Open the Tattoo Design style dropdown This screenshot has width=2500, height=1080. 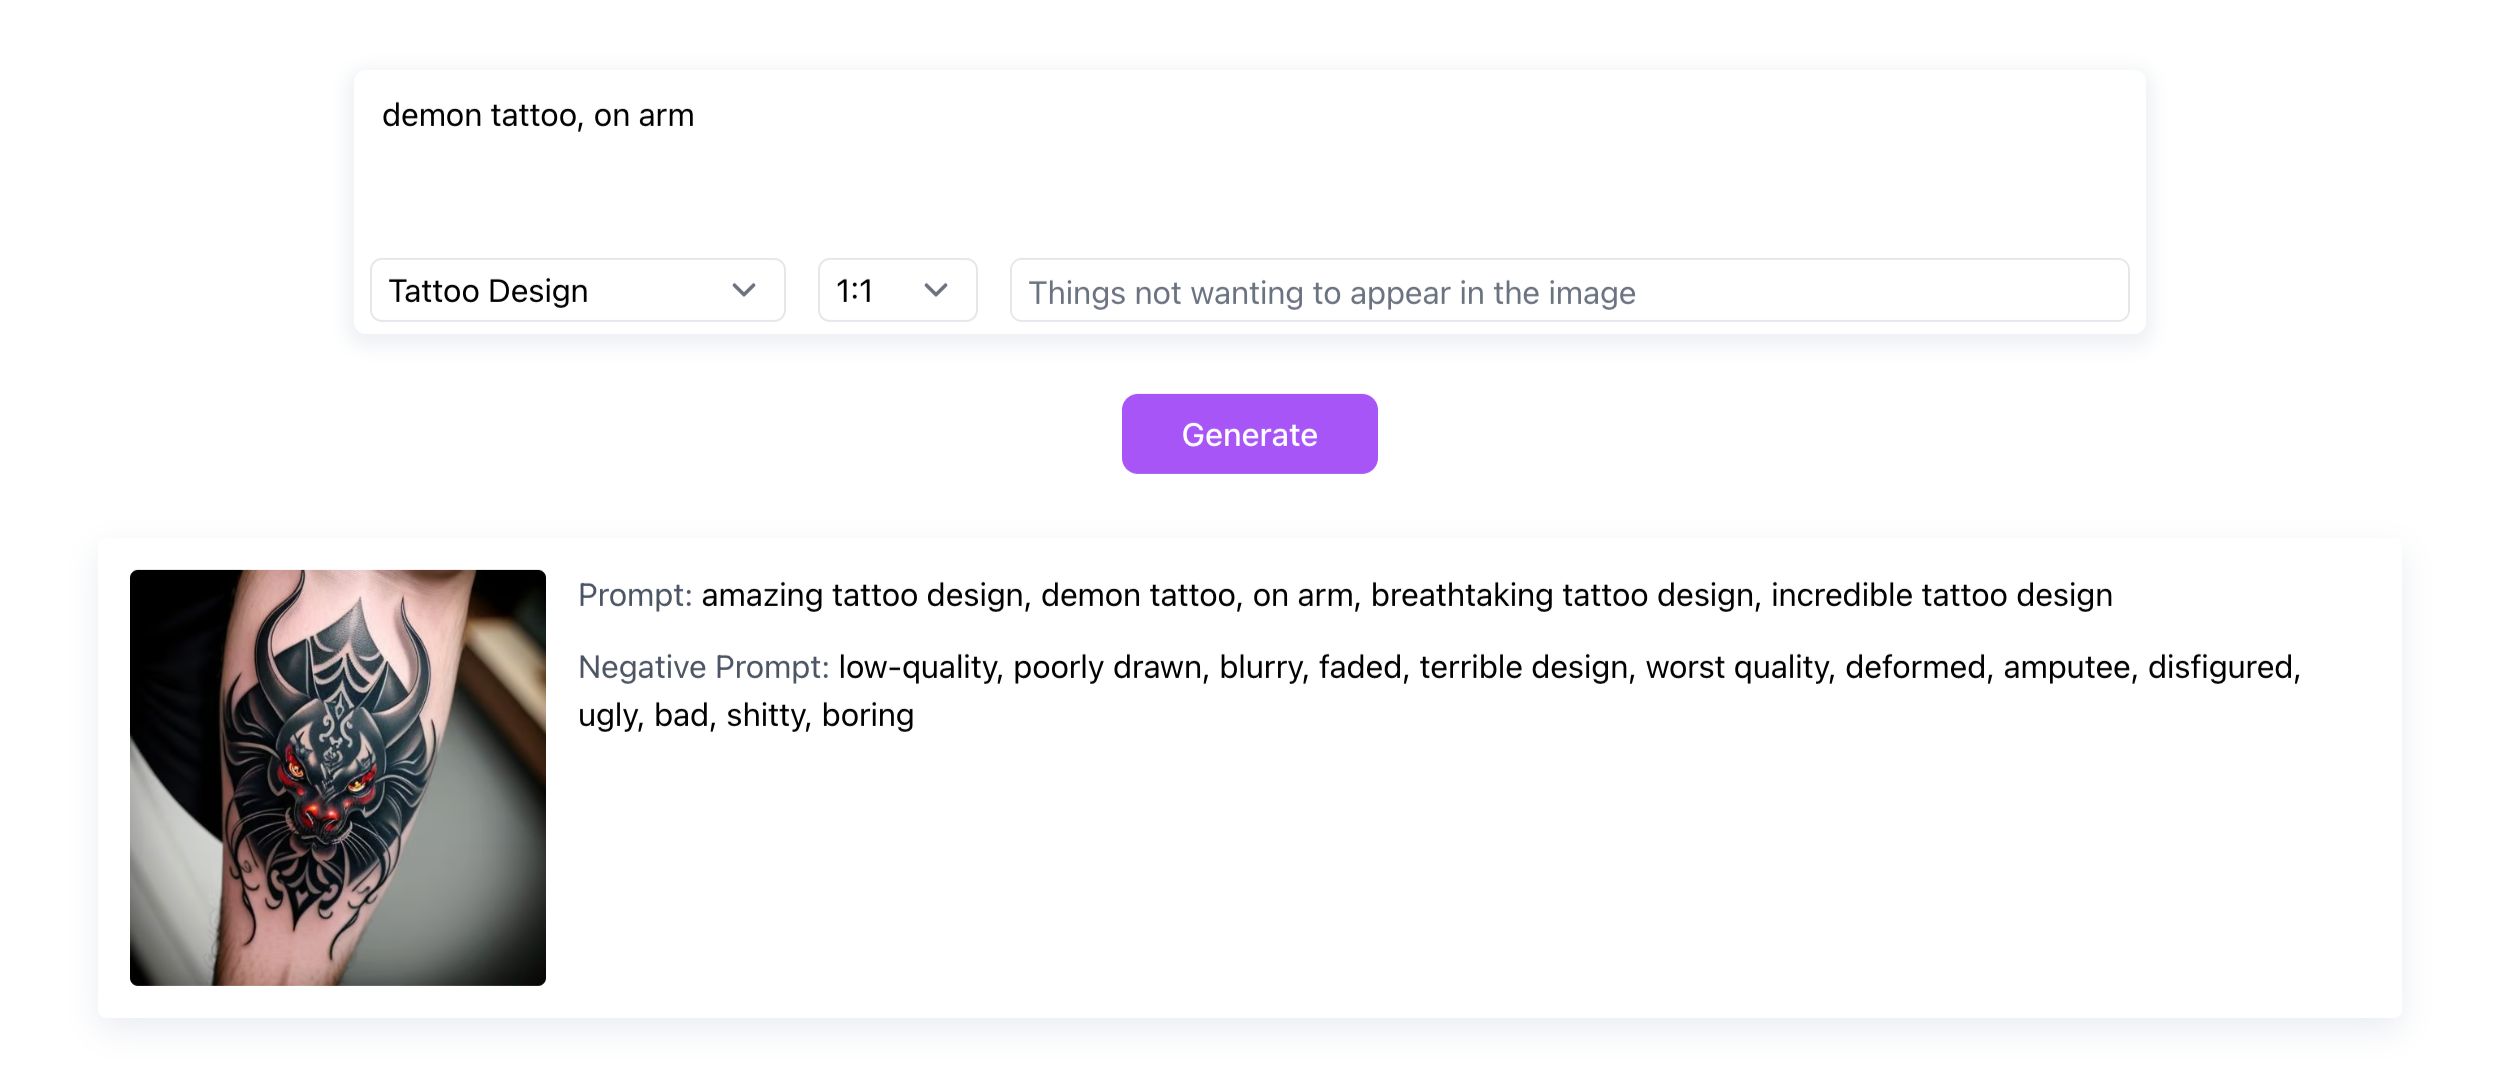pyautogui.click(x=576, y=291)
